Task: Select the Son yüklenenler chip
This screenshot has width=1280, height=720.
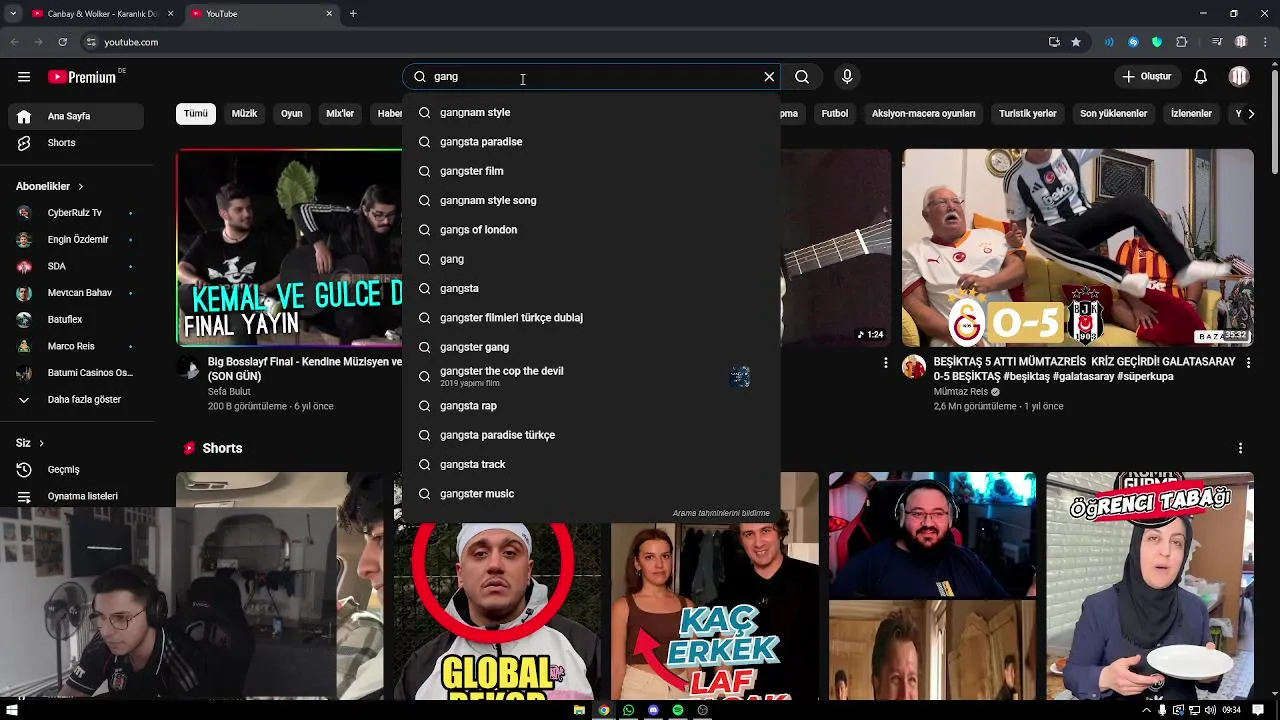Action: [1113, 114]
